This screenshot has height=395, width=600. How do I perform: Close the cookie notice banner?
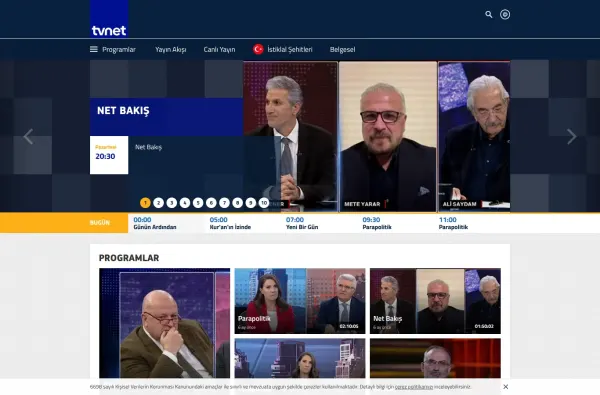(x=505, y=387)
